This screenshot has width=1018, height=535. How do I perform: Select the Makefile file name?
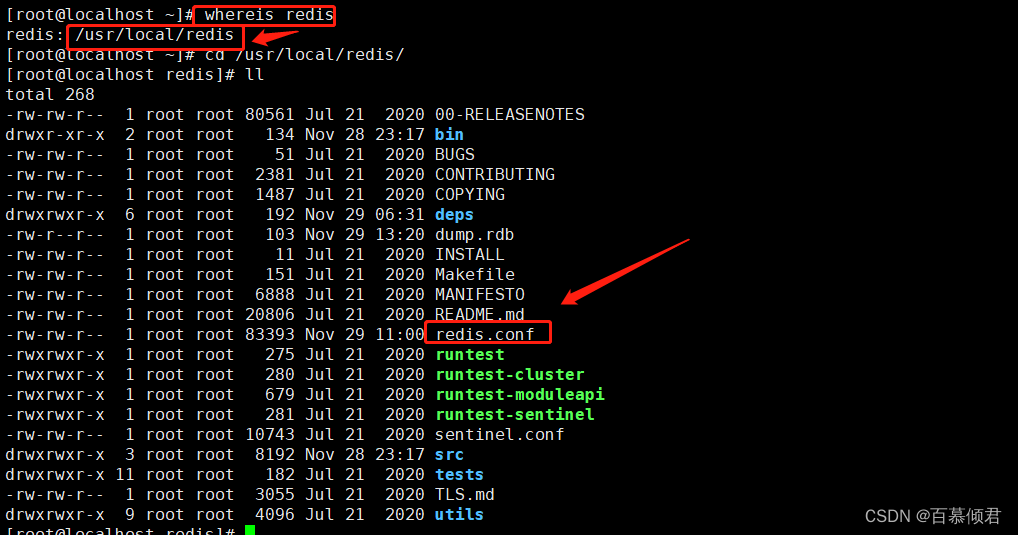point(475,275)
